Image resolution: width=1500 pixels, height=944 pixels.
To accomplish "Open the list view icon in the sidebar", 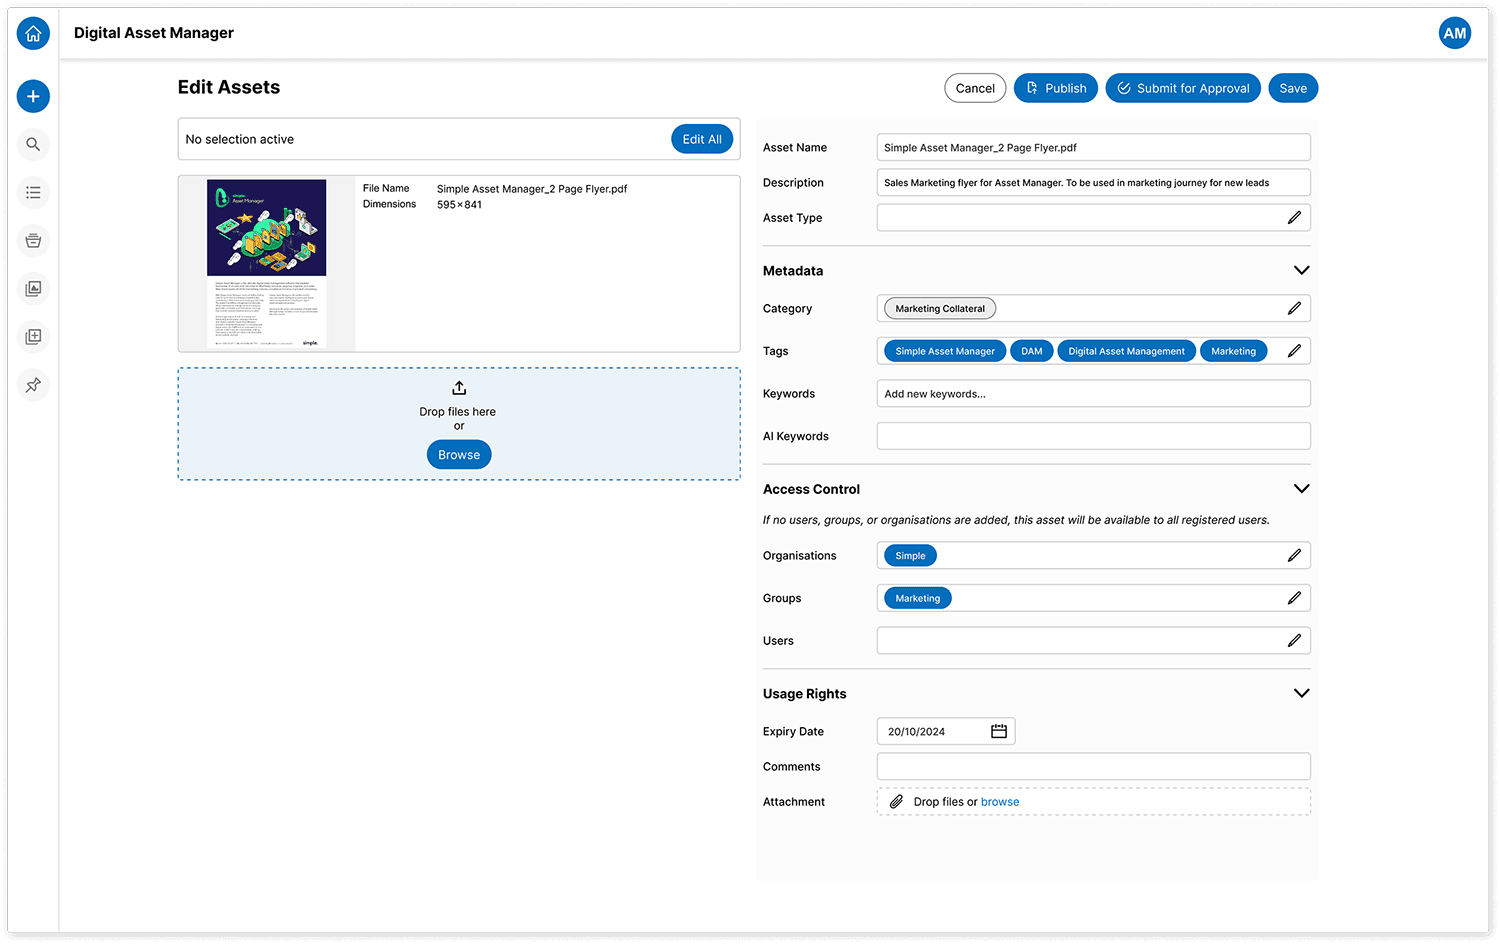I will 33,192.
